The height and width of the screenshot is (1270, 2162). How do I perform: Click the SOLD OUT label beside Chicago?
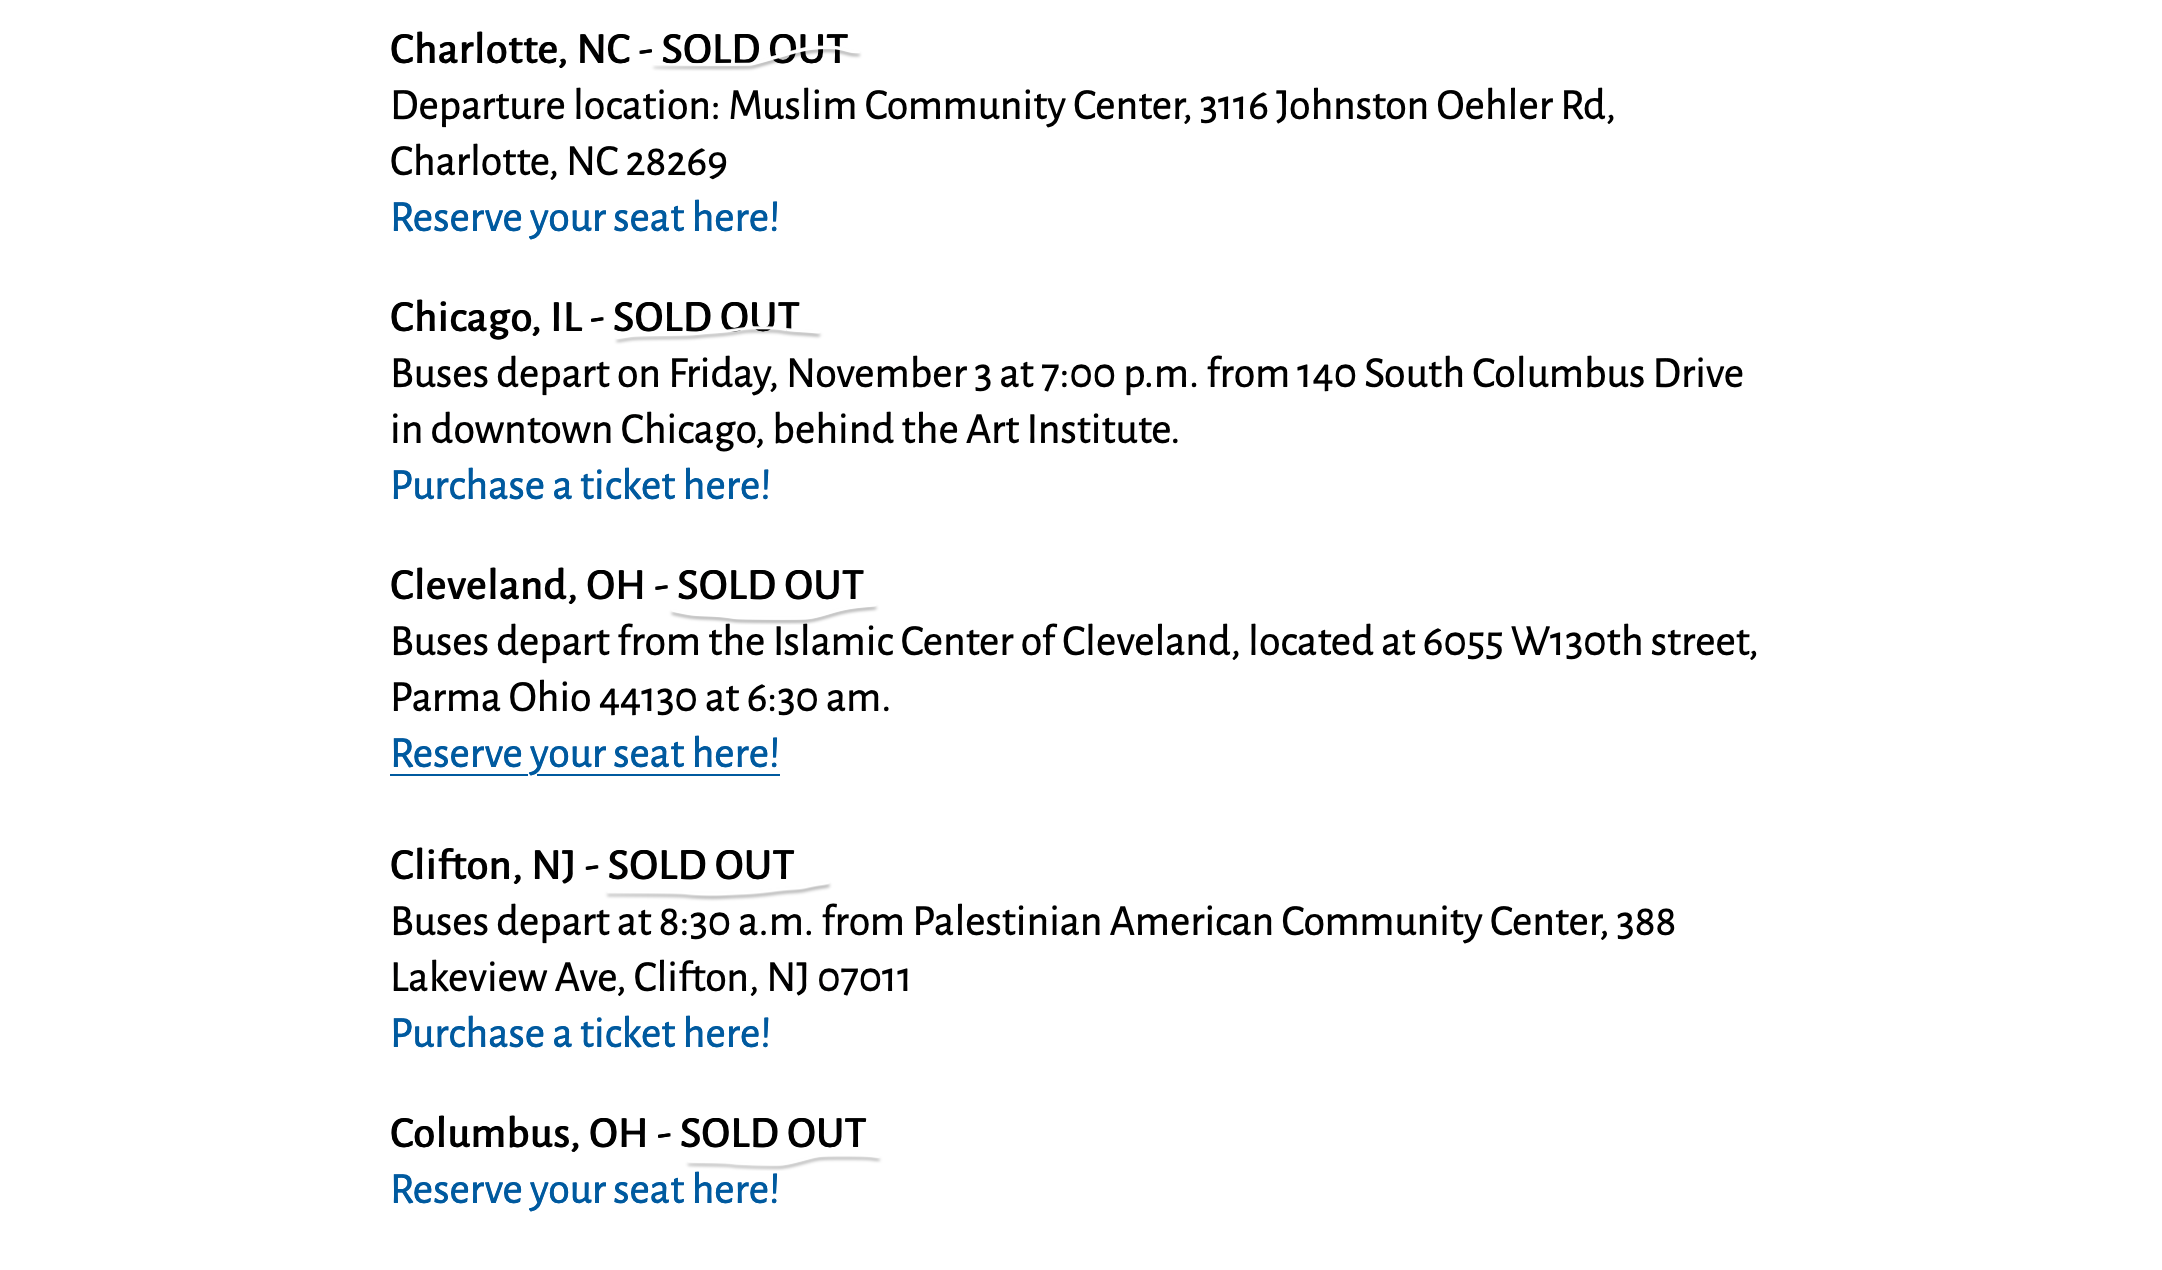(x=706, y=318)
